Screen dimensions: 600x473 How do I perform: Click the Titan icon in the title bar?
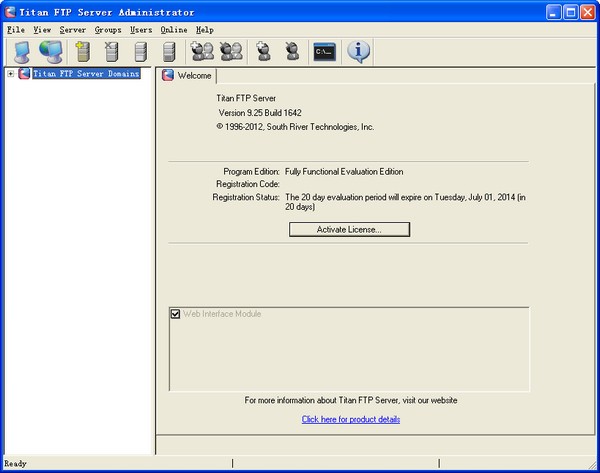tap(10, 12)
